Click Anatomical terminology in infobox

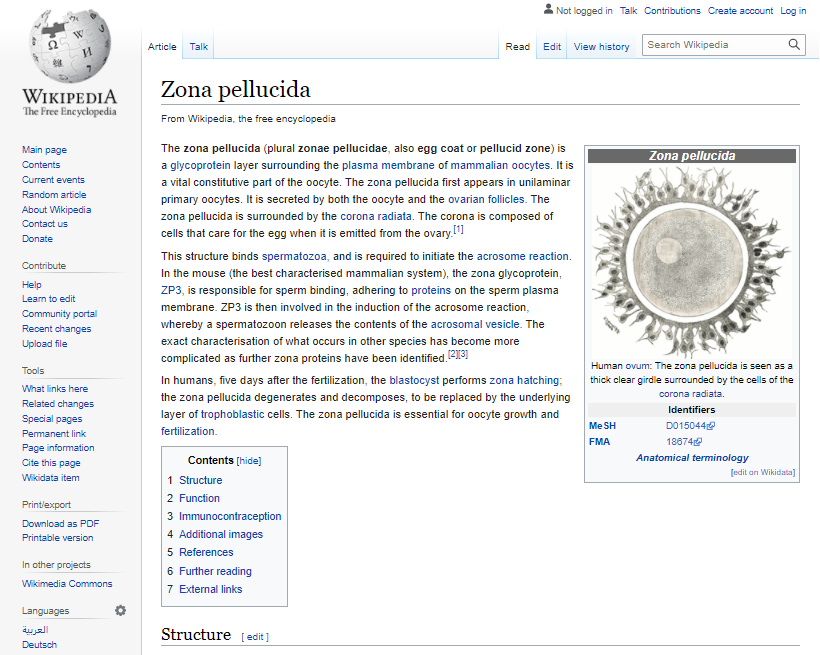(692, 458)
